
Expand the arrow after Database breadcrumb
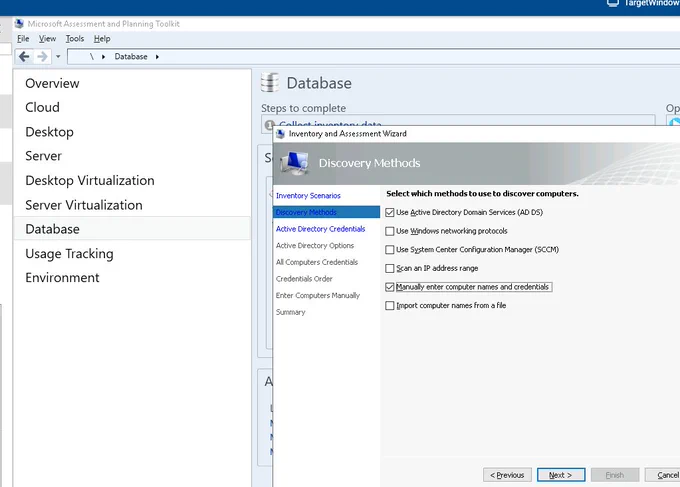click(x=157, y=57)
